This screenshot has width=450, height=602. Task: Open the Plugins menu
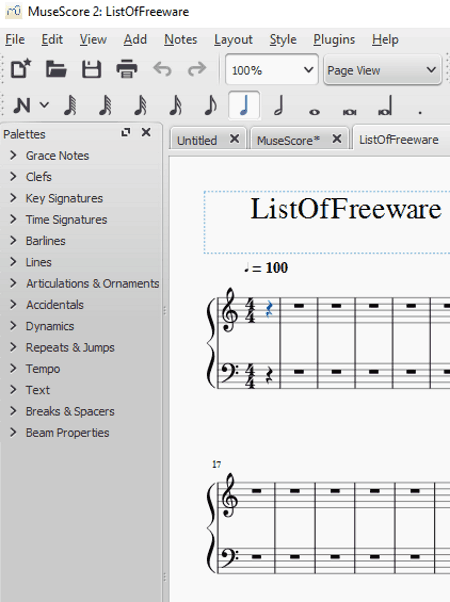(334, 40)
